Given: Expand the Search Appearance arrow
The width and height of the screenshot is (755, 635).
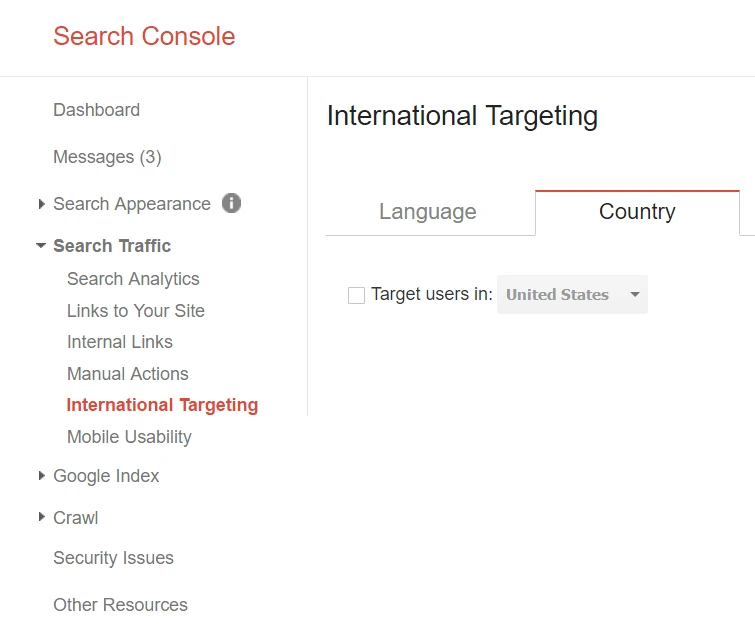Looking at the screenshot, I should tap(41, 204).
